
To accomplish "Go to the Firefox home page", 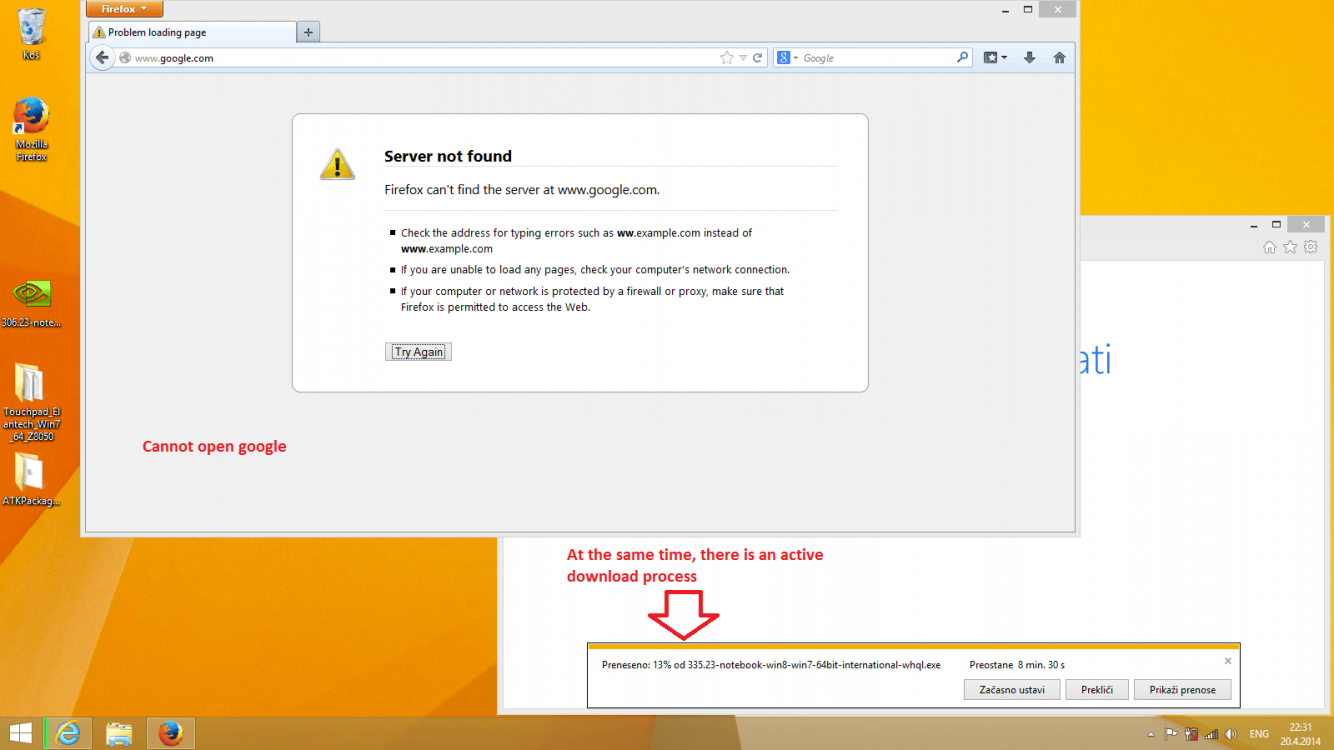I will click(1059, 58).
